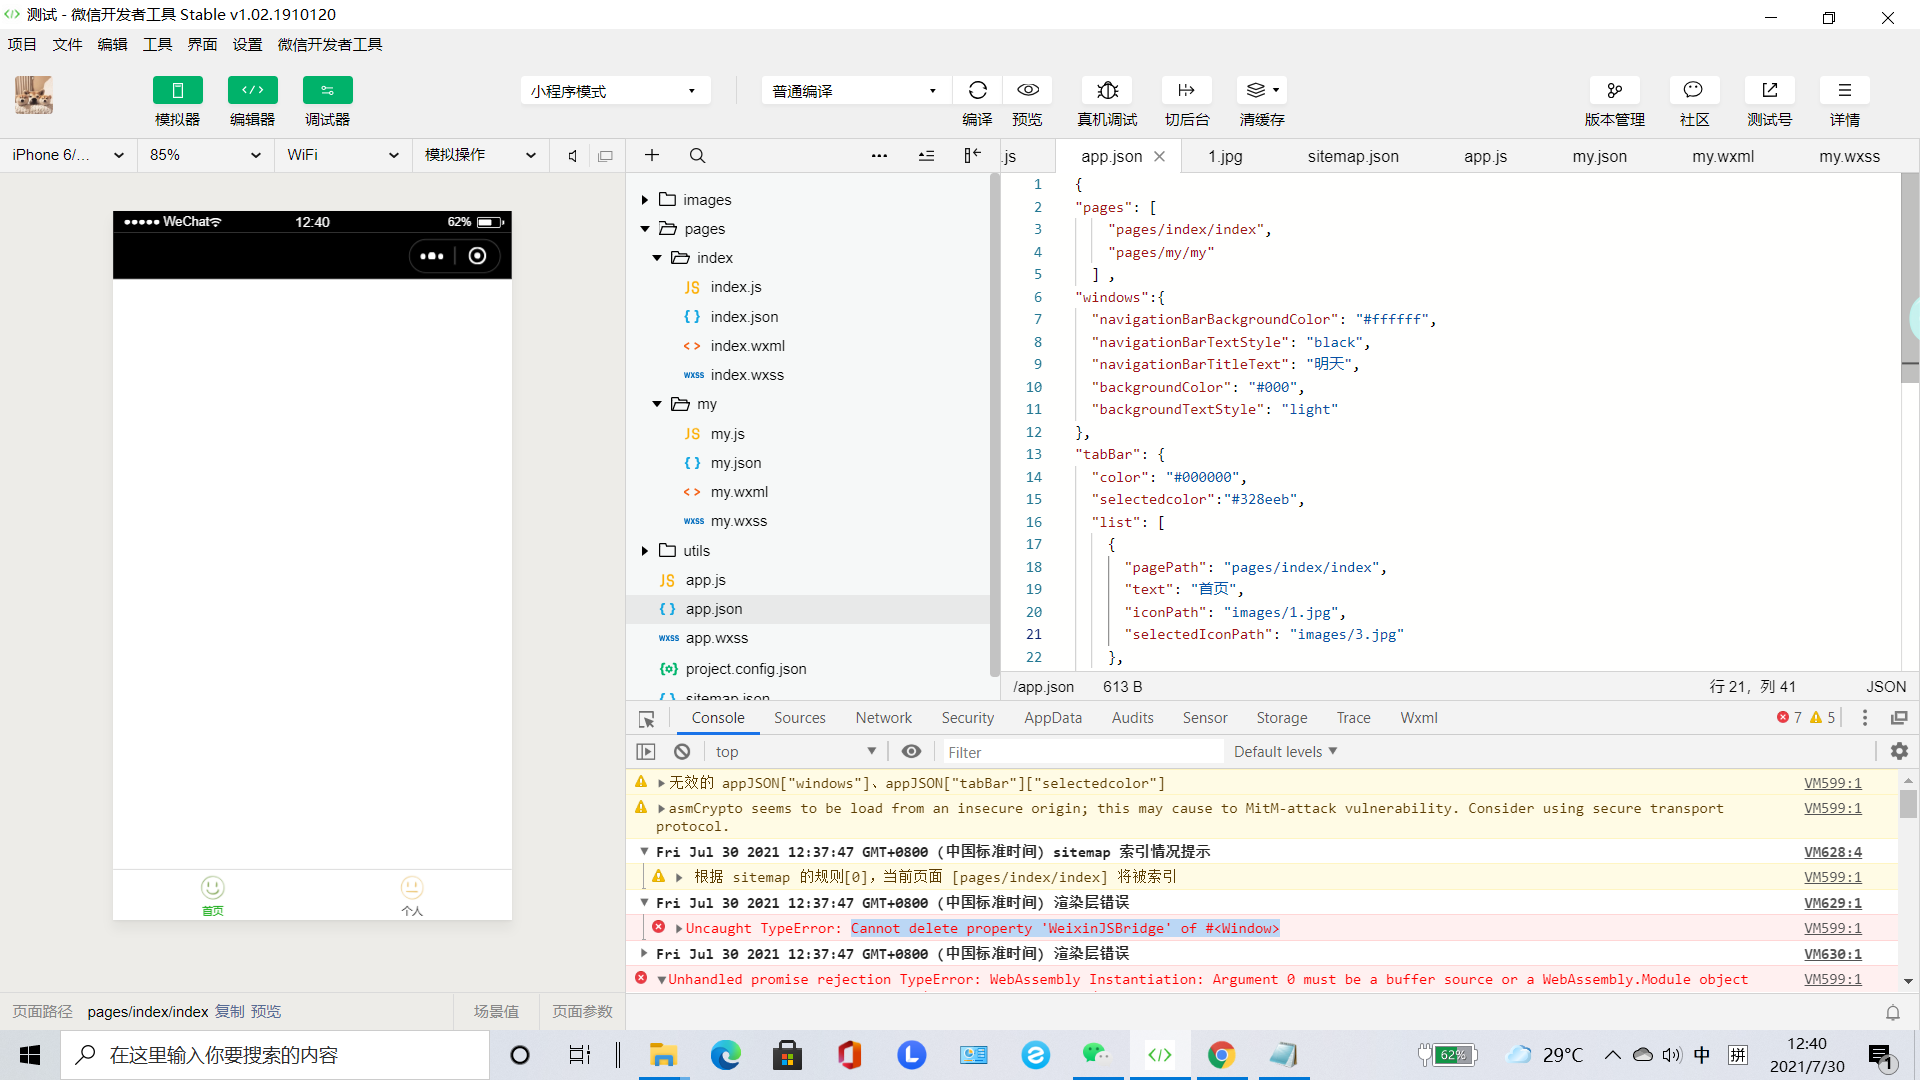This screenshot has height=1080, width=1920.
Task: Open console settings gear icon
Action: point(1899,751)
